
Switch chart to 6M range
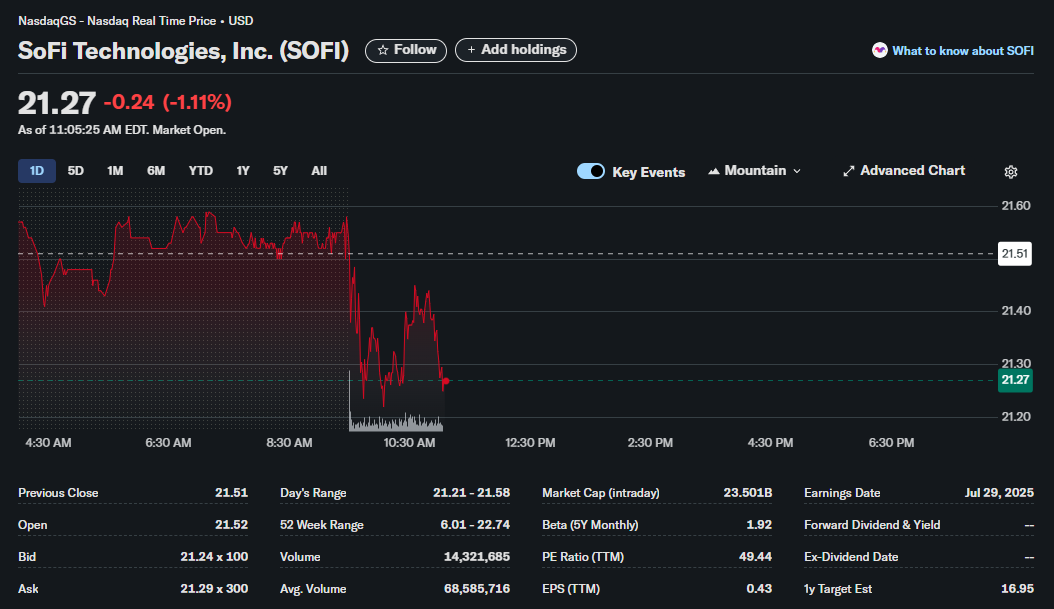pos(156,171)
